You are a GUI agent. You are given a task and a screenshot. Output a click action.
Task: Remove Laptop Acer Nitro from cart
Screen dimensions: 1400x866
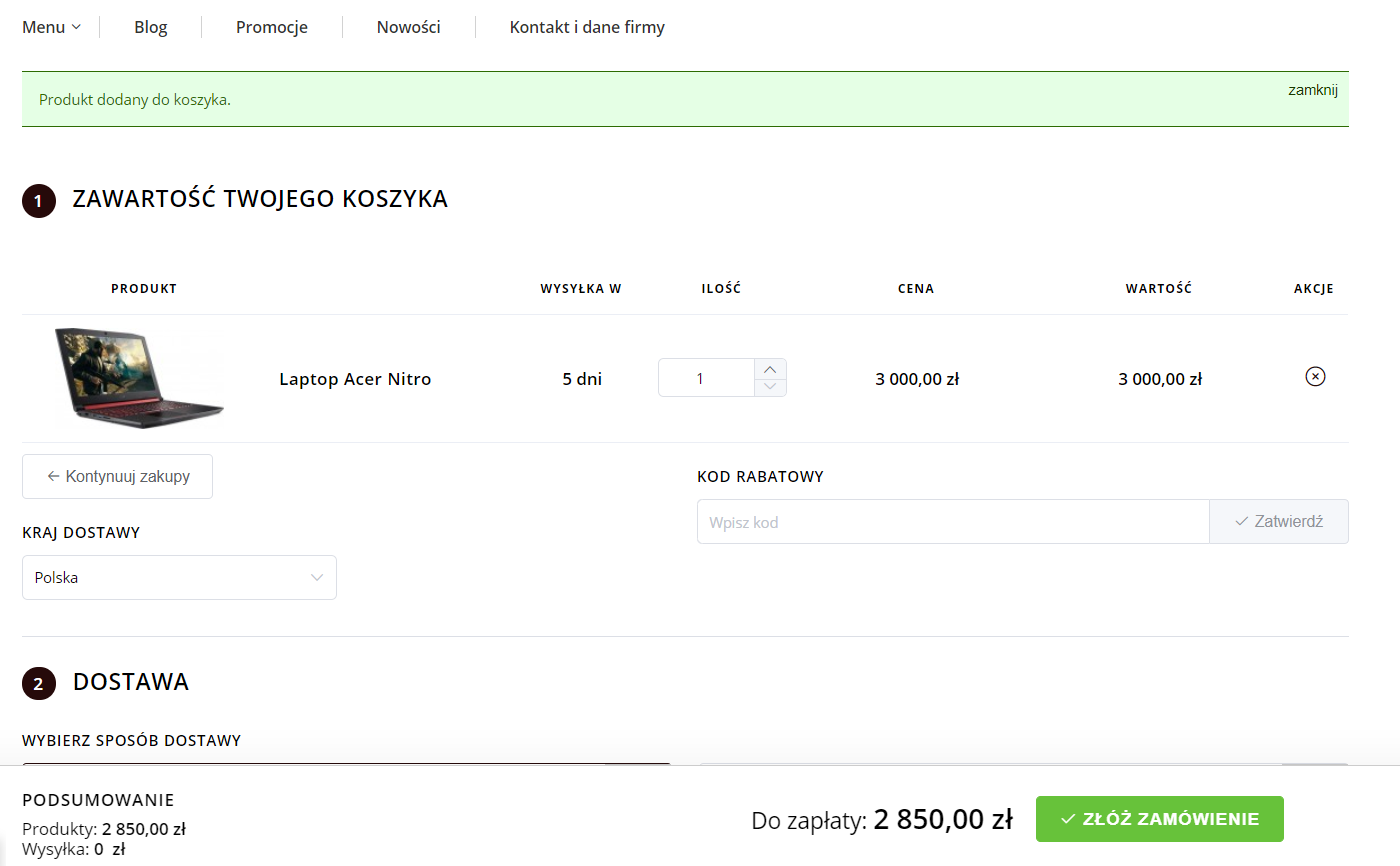(x=1315, y=377)
